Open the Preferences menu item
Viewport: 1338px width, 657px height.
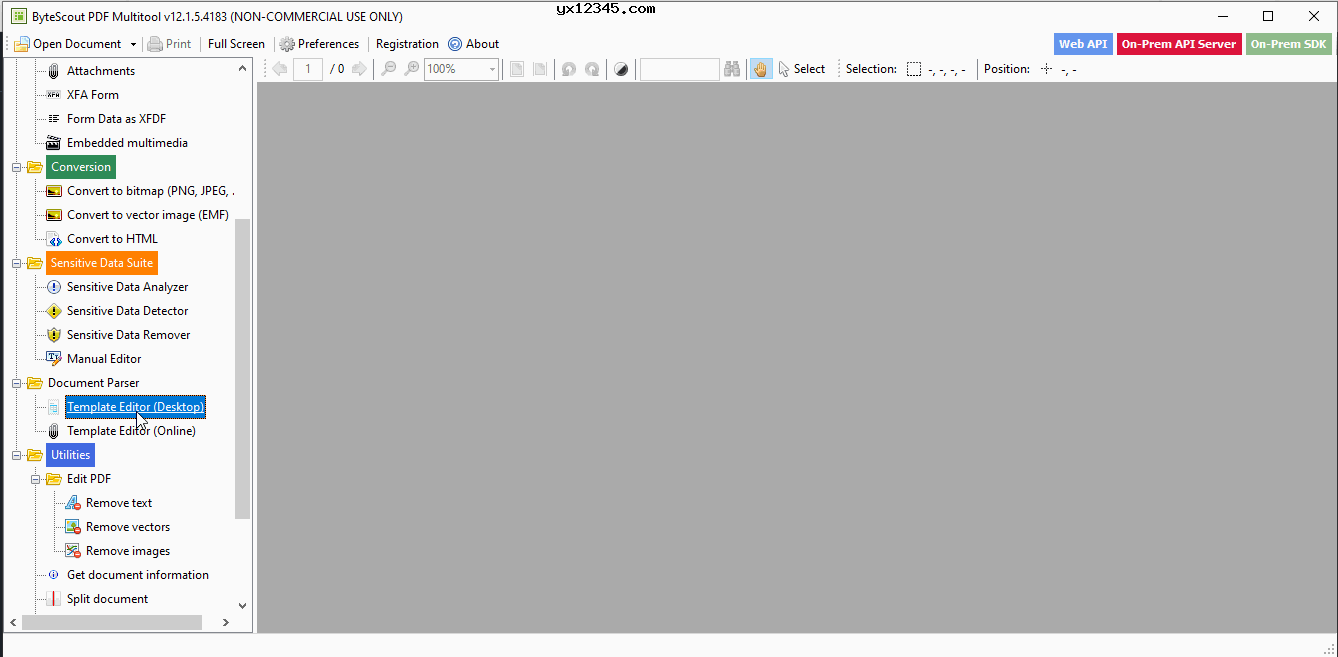[319, 44]
